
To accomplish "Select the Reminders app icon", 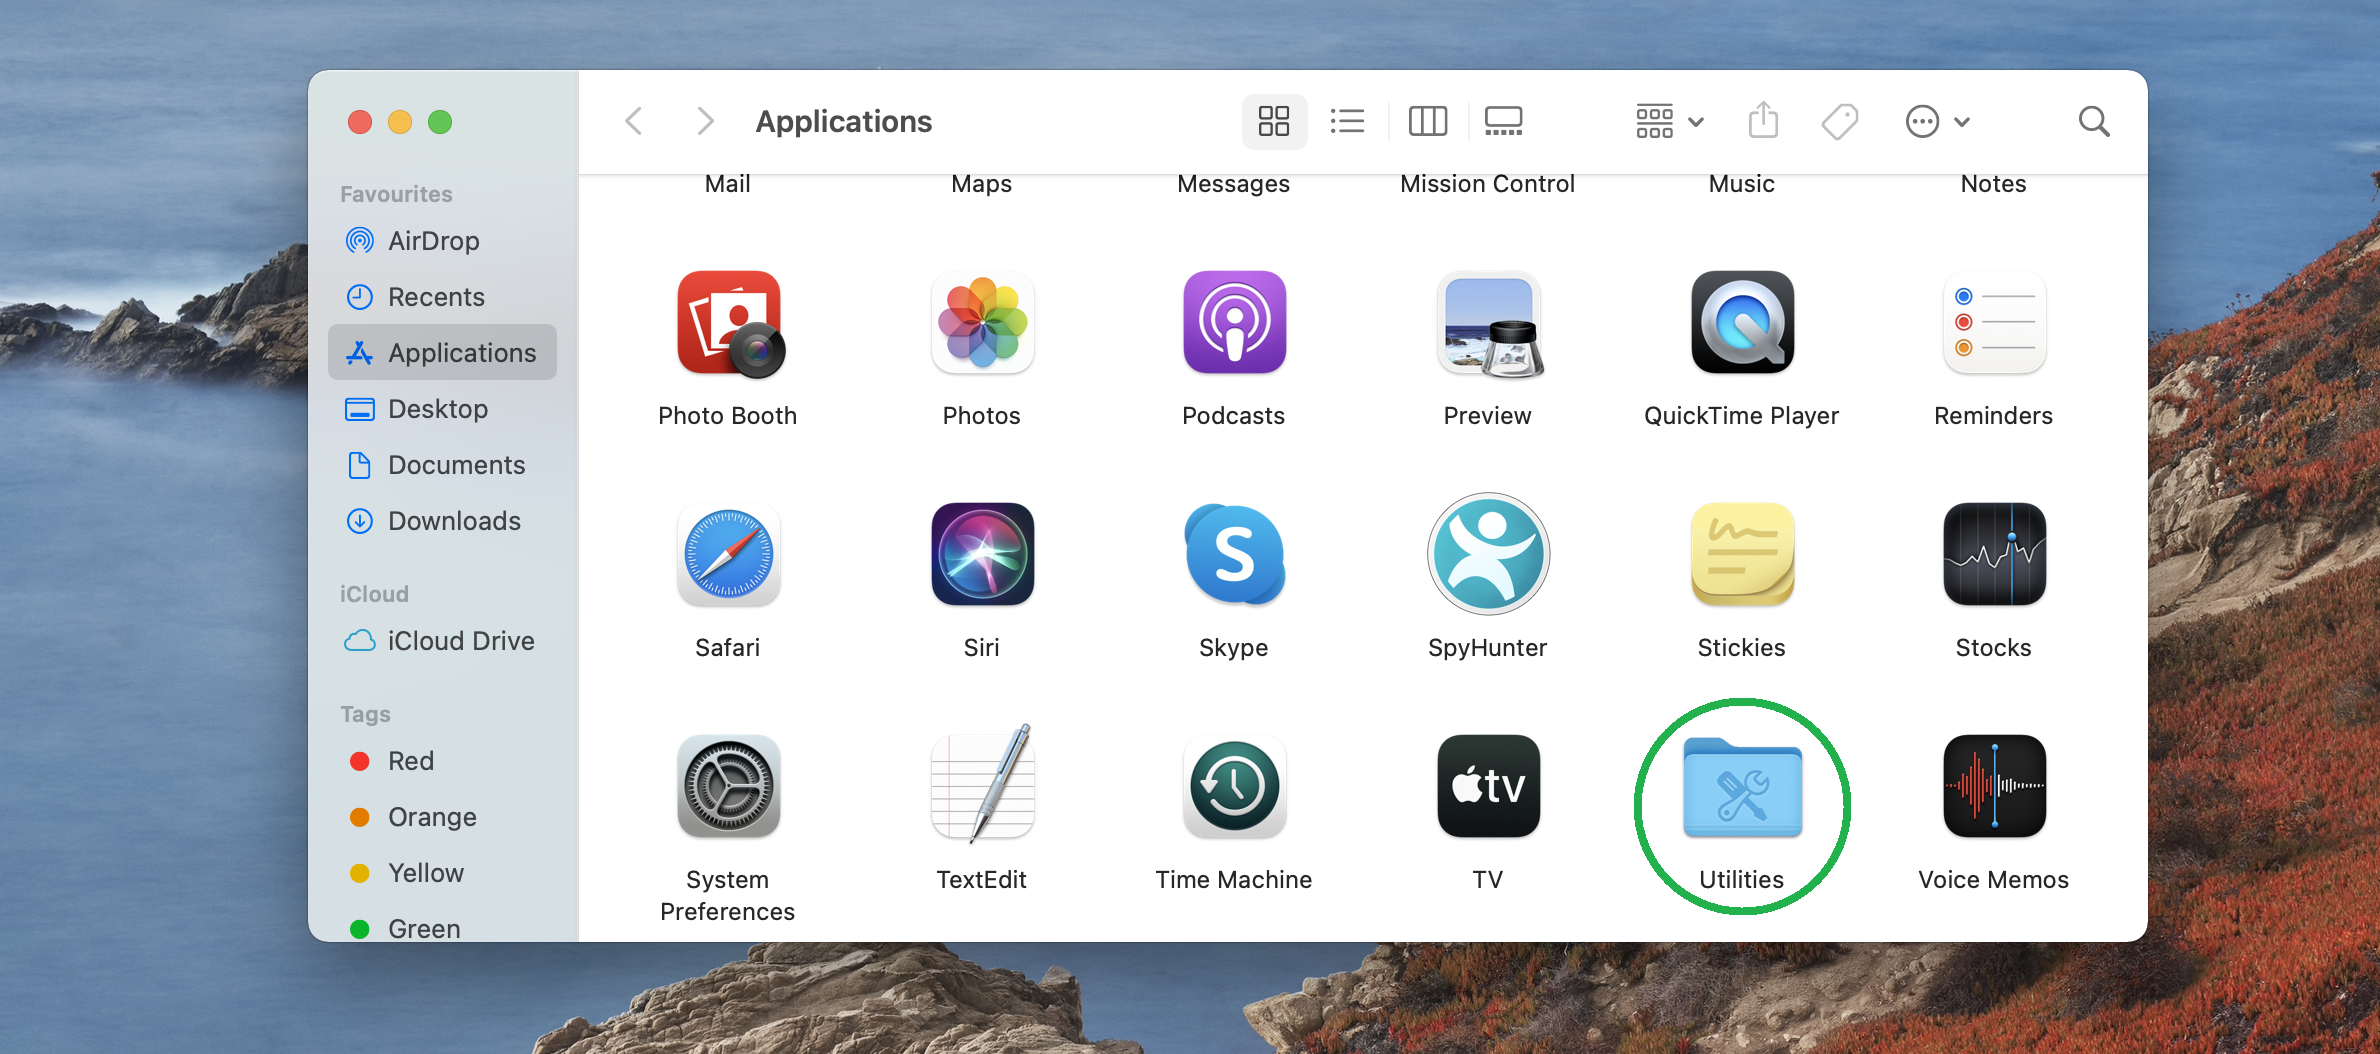I will (x=1994, y=322).
